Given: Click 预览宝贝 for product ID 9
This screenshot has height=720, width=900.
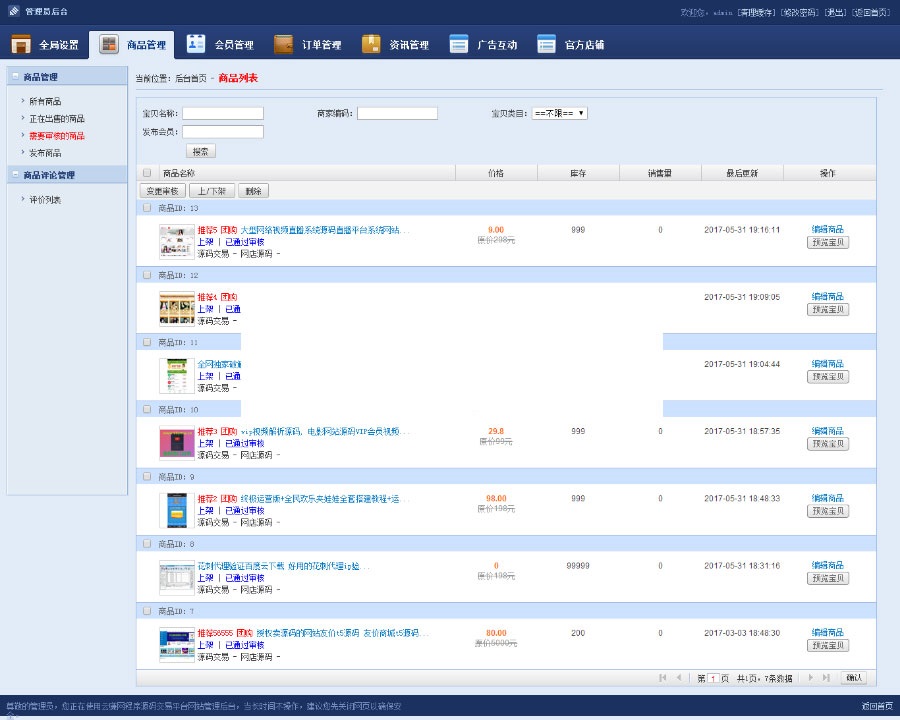Looking at the screenshot, I should click(x=828, y=511).
